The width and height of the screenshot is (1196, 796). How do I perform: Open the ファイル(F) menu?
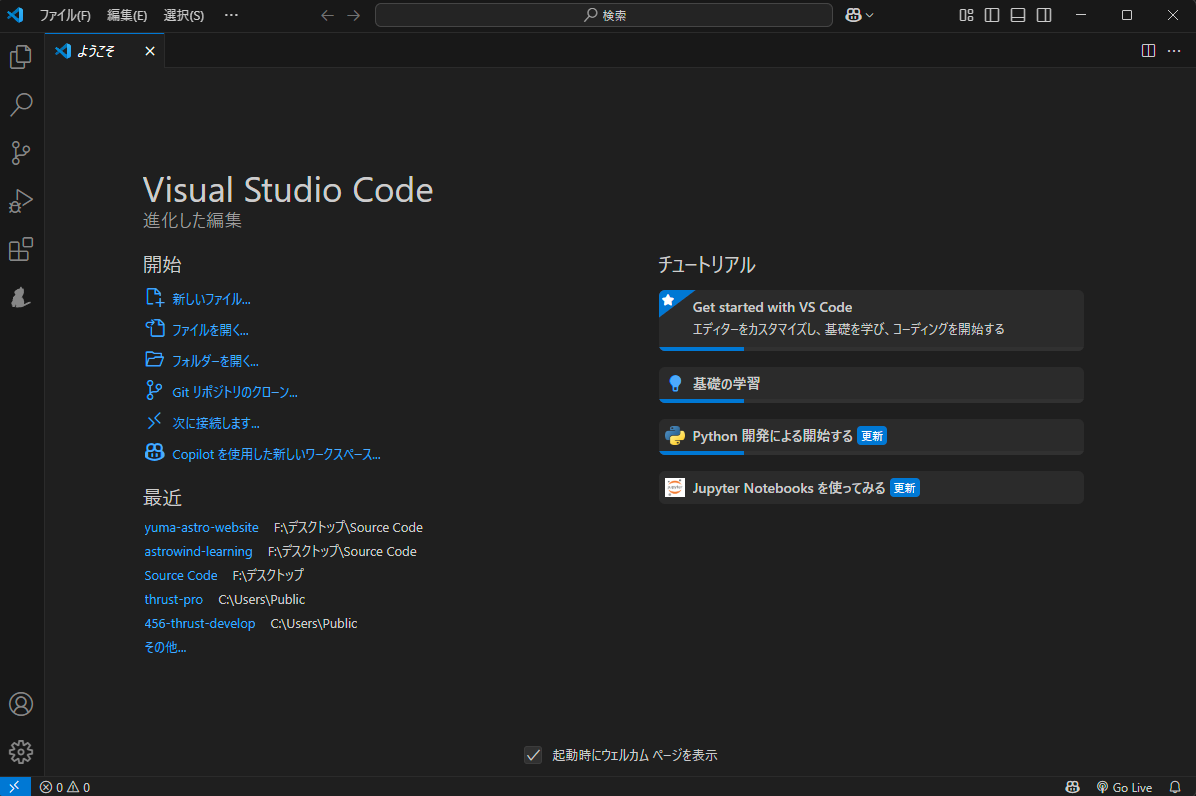(65, 15)
